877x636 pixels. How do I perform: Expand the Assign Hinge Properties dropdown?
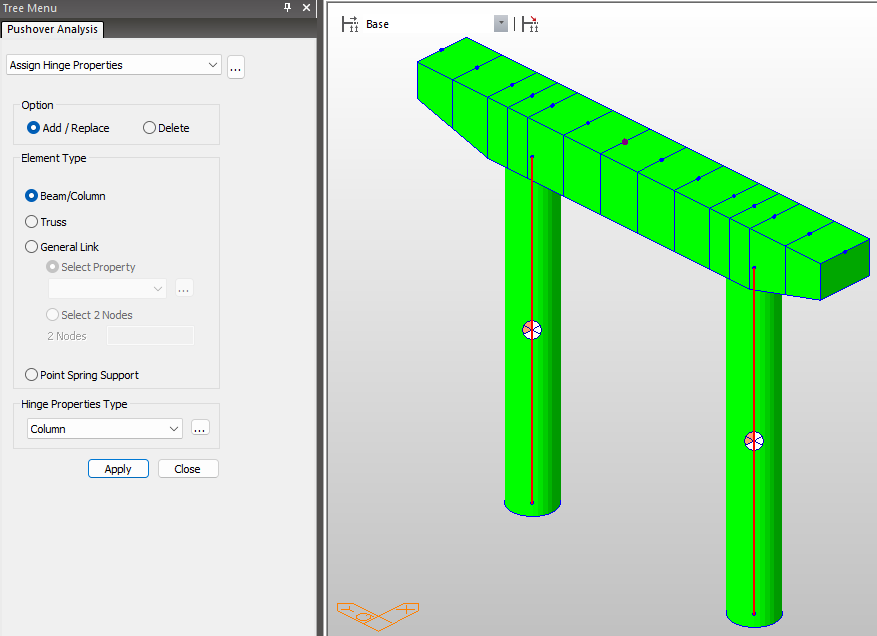click(212, 65)
